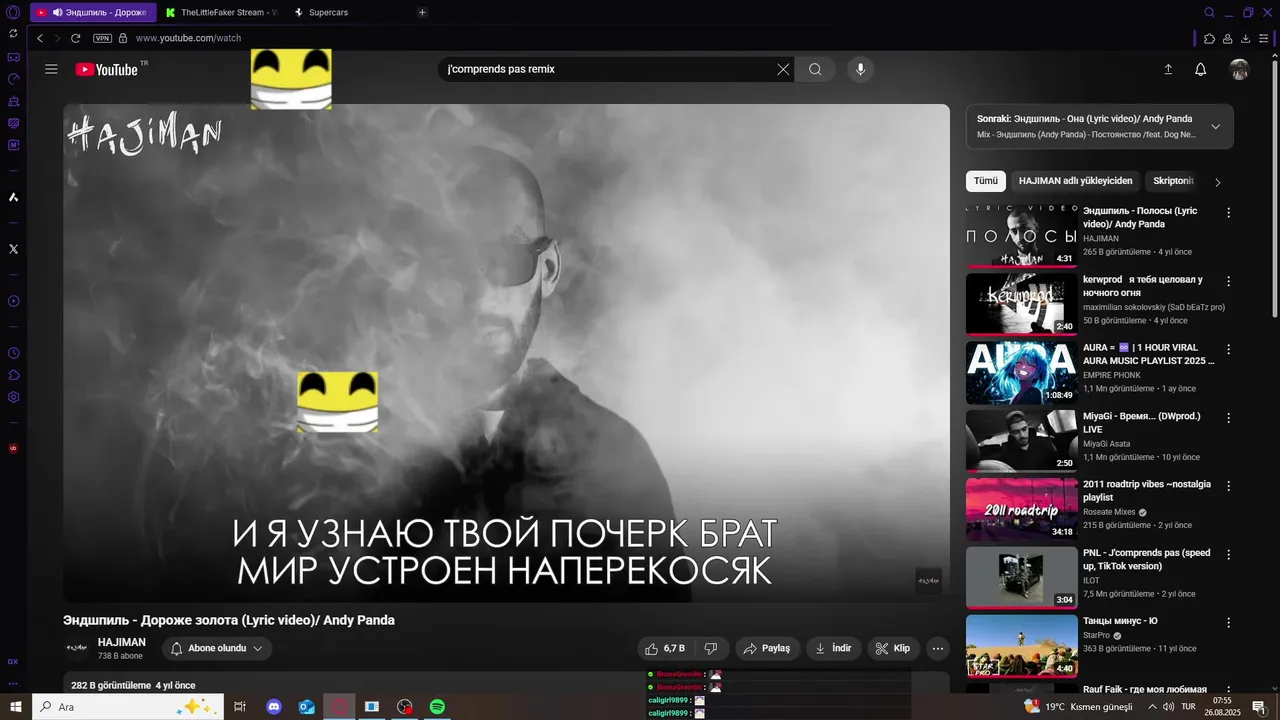The height and width of the screenshot is (720, 1280).
Task: Select the Tümü filter chip
Action: coord(986,181)
